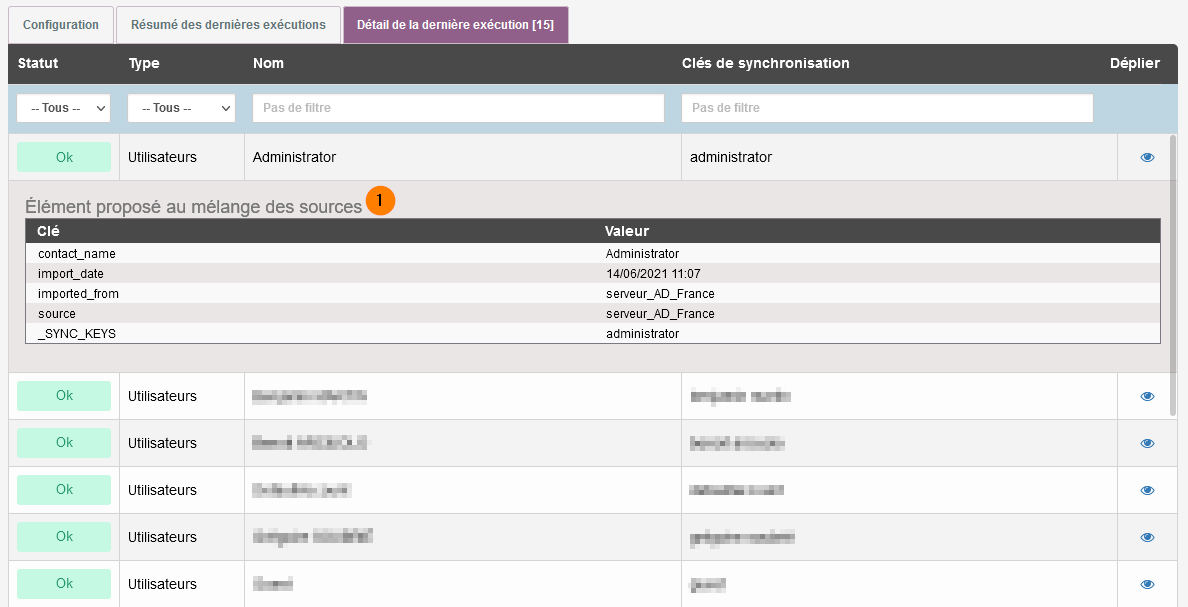Click the orange number 1 badge
This screenshot has width=1188, height=607.
pos(380,201)
